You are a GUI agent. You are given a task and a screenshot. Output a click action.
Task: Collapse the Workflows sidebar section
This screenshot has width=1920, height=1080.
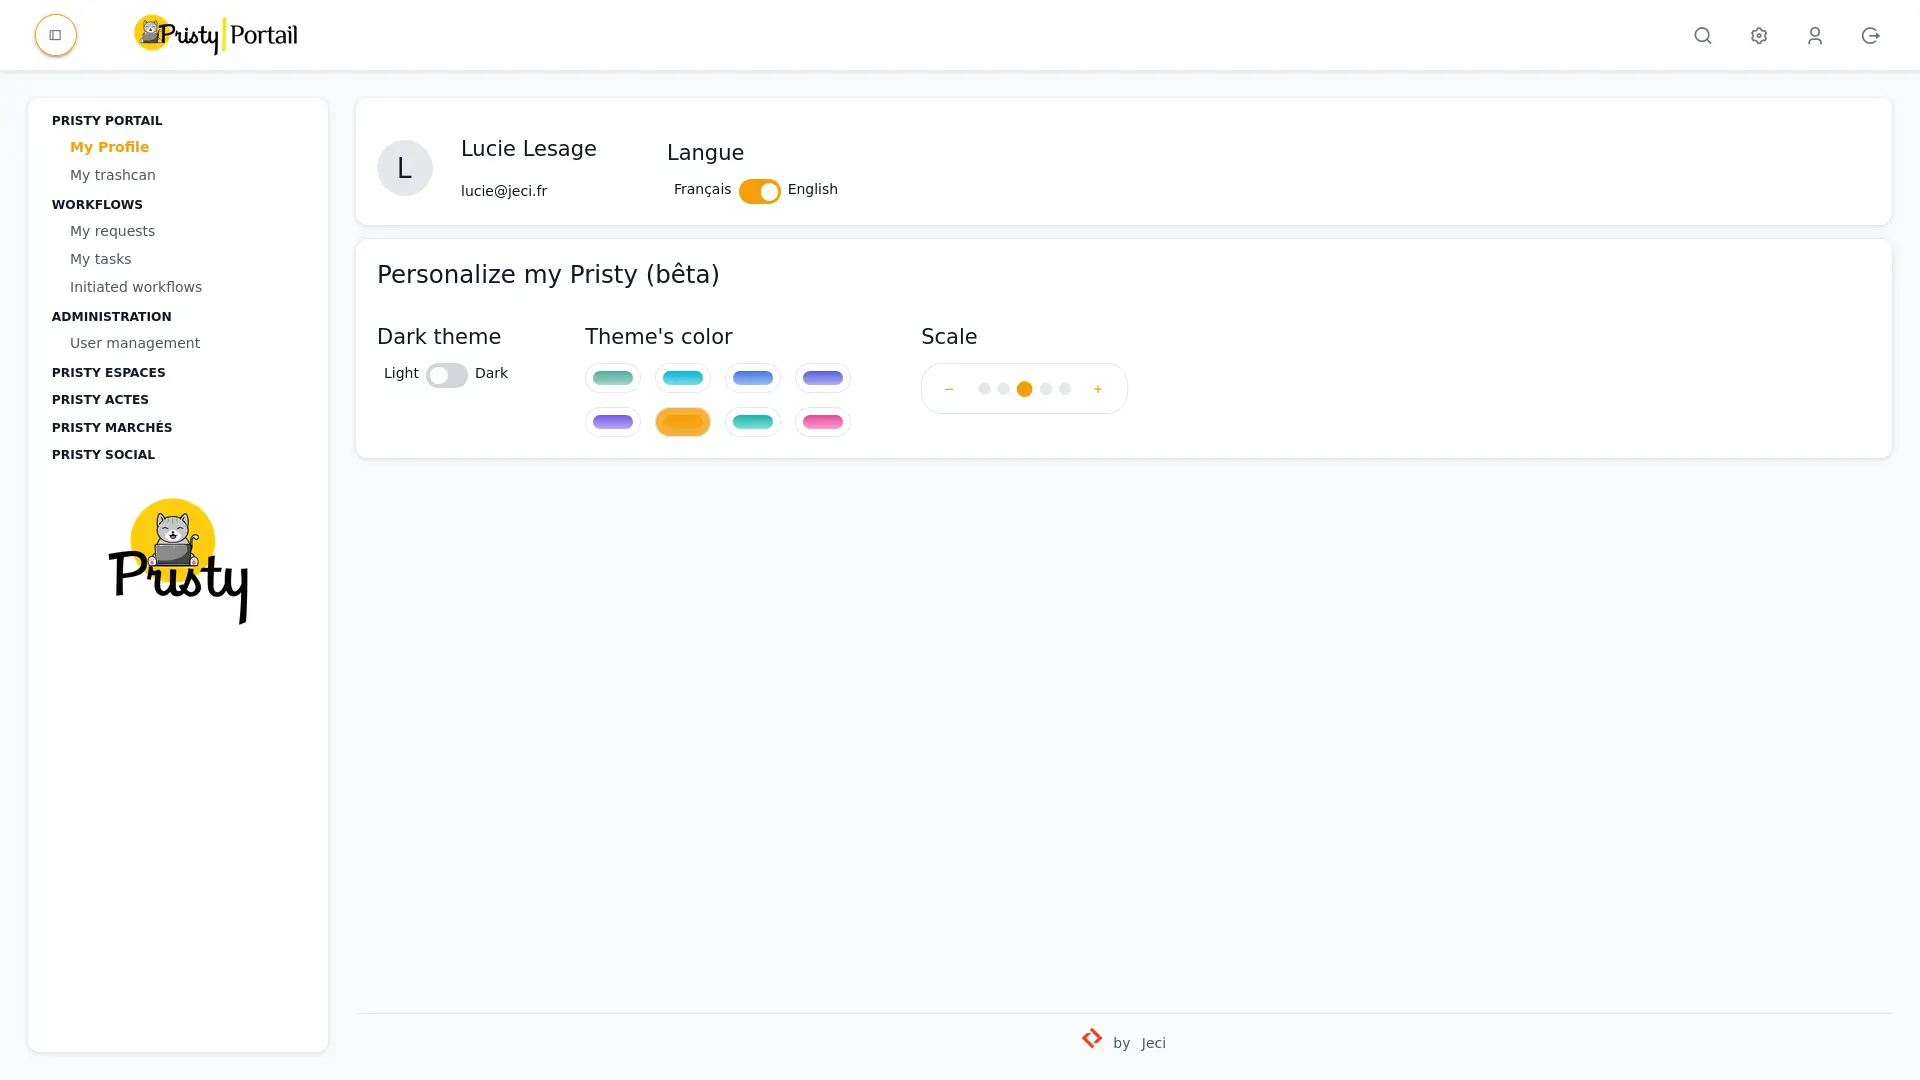pos(97,205)
